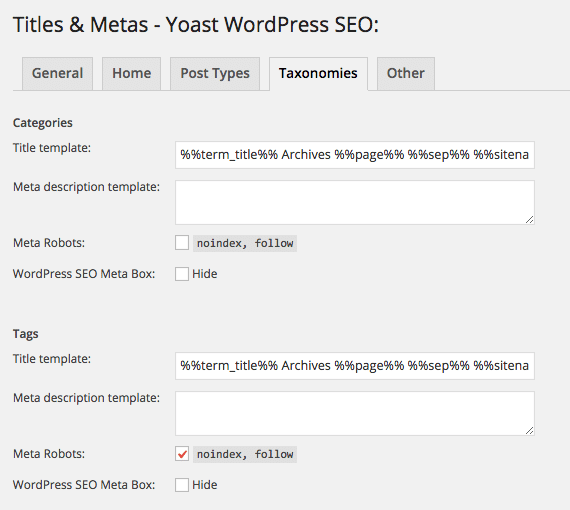This screenshot has width=570, height=510.
Task: Click the Categories 'noindex, follow' code label
Action: (x=245, y=243)
